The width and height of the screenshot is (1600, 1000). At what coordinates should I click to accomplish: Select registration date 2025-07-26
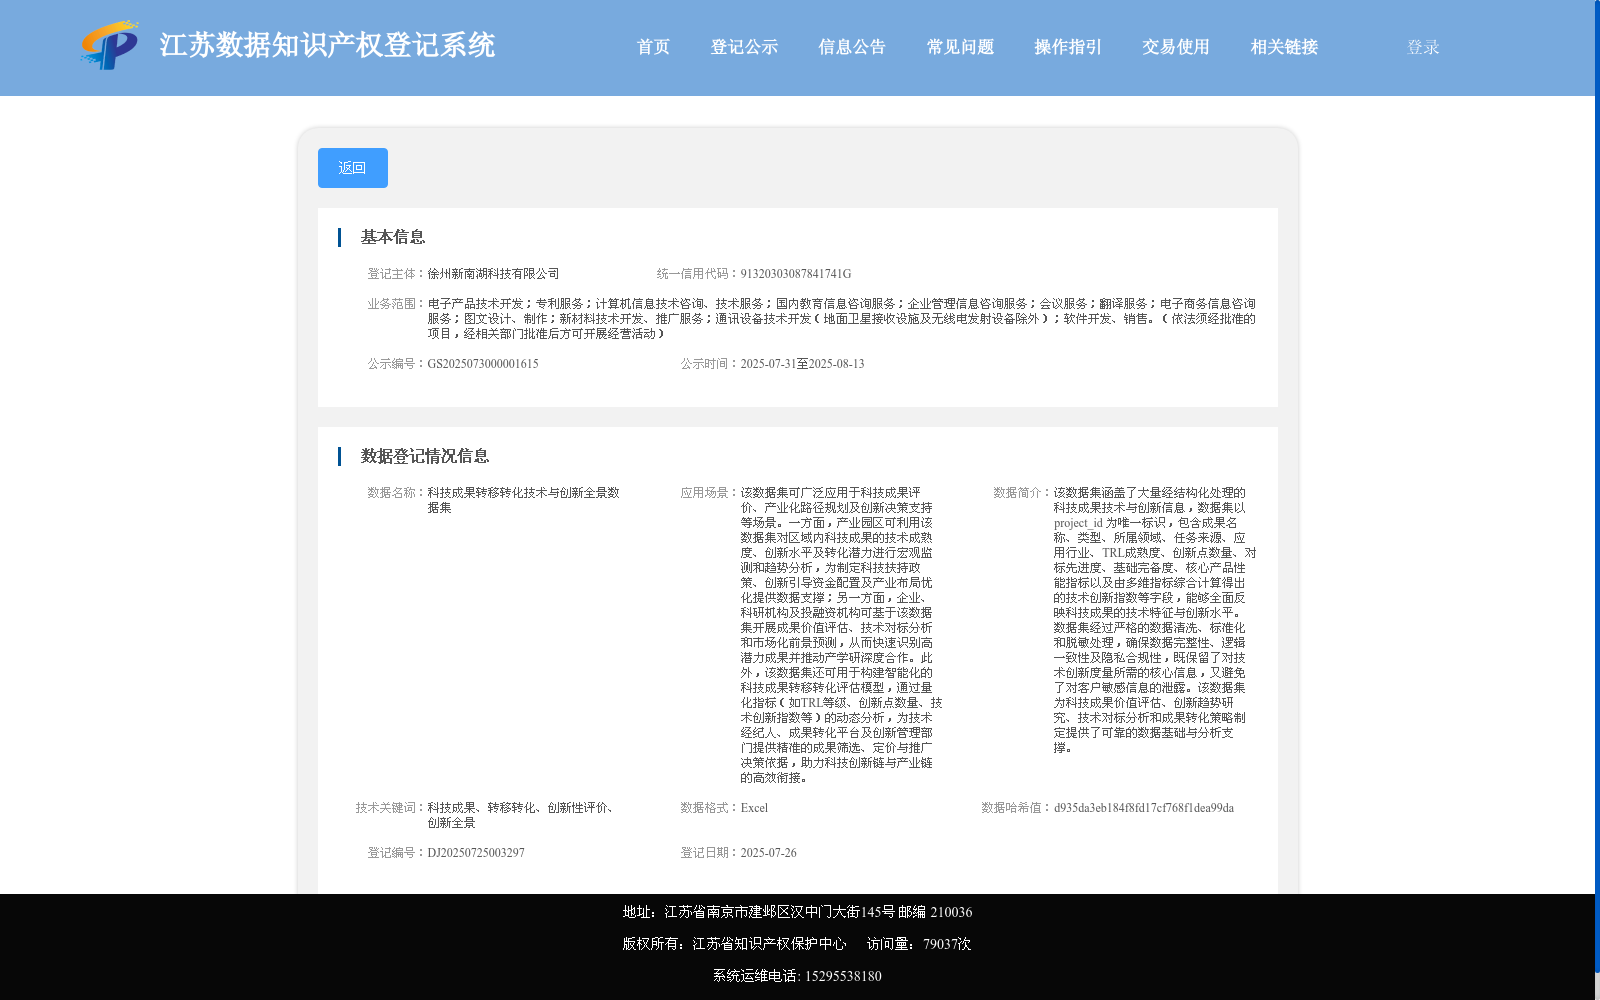point(768,853)
